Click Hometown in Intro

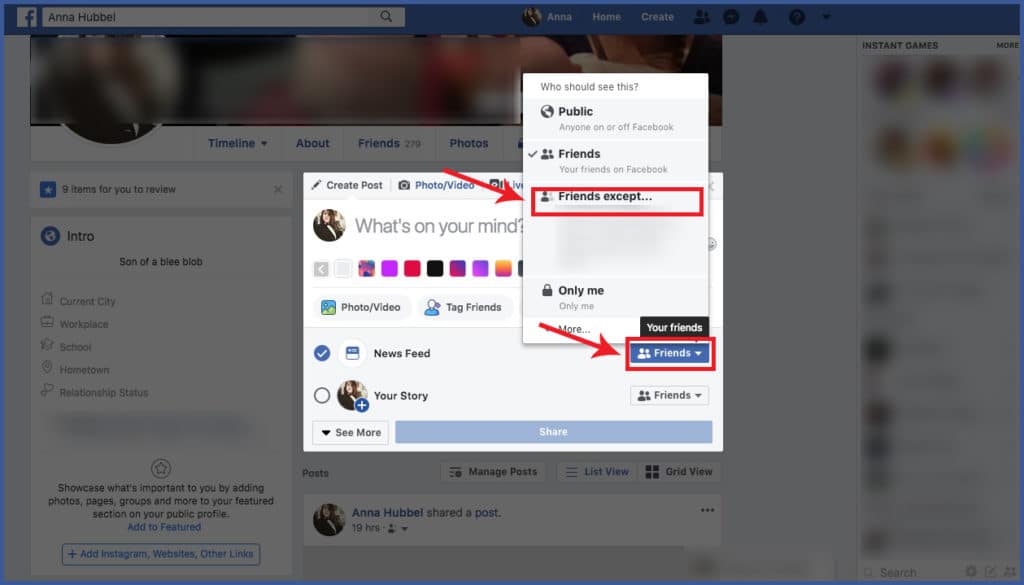coord(84,370)
